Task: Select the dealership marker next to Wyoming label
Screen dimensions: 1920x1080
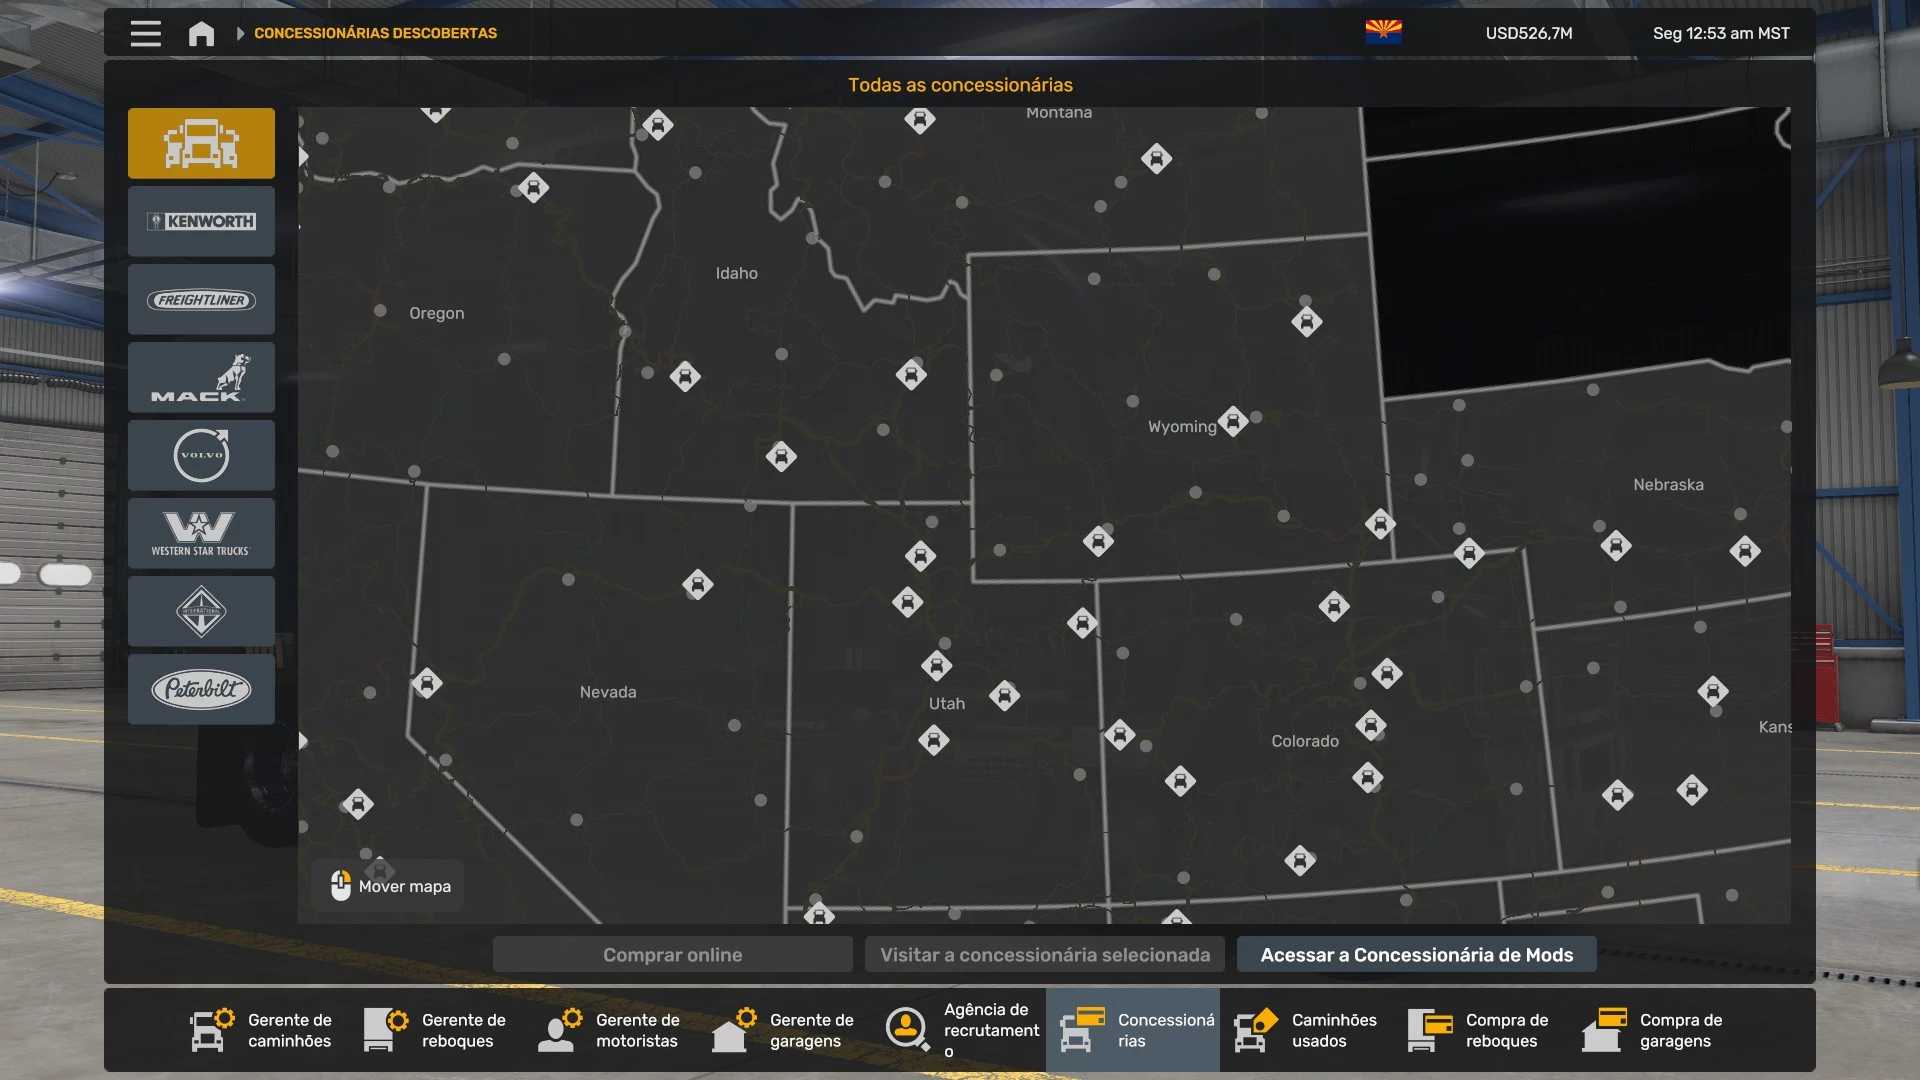Action: [x=1233, y=421]
